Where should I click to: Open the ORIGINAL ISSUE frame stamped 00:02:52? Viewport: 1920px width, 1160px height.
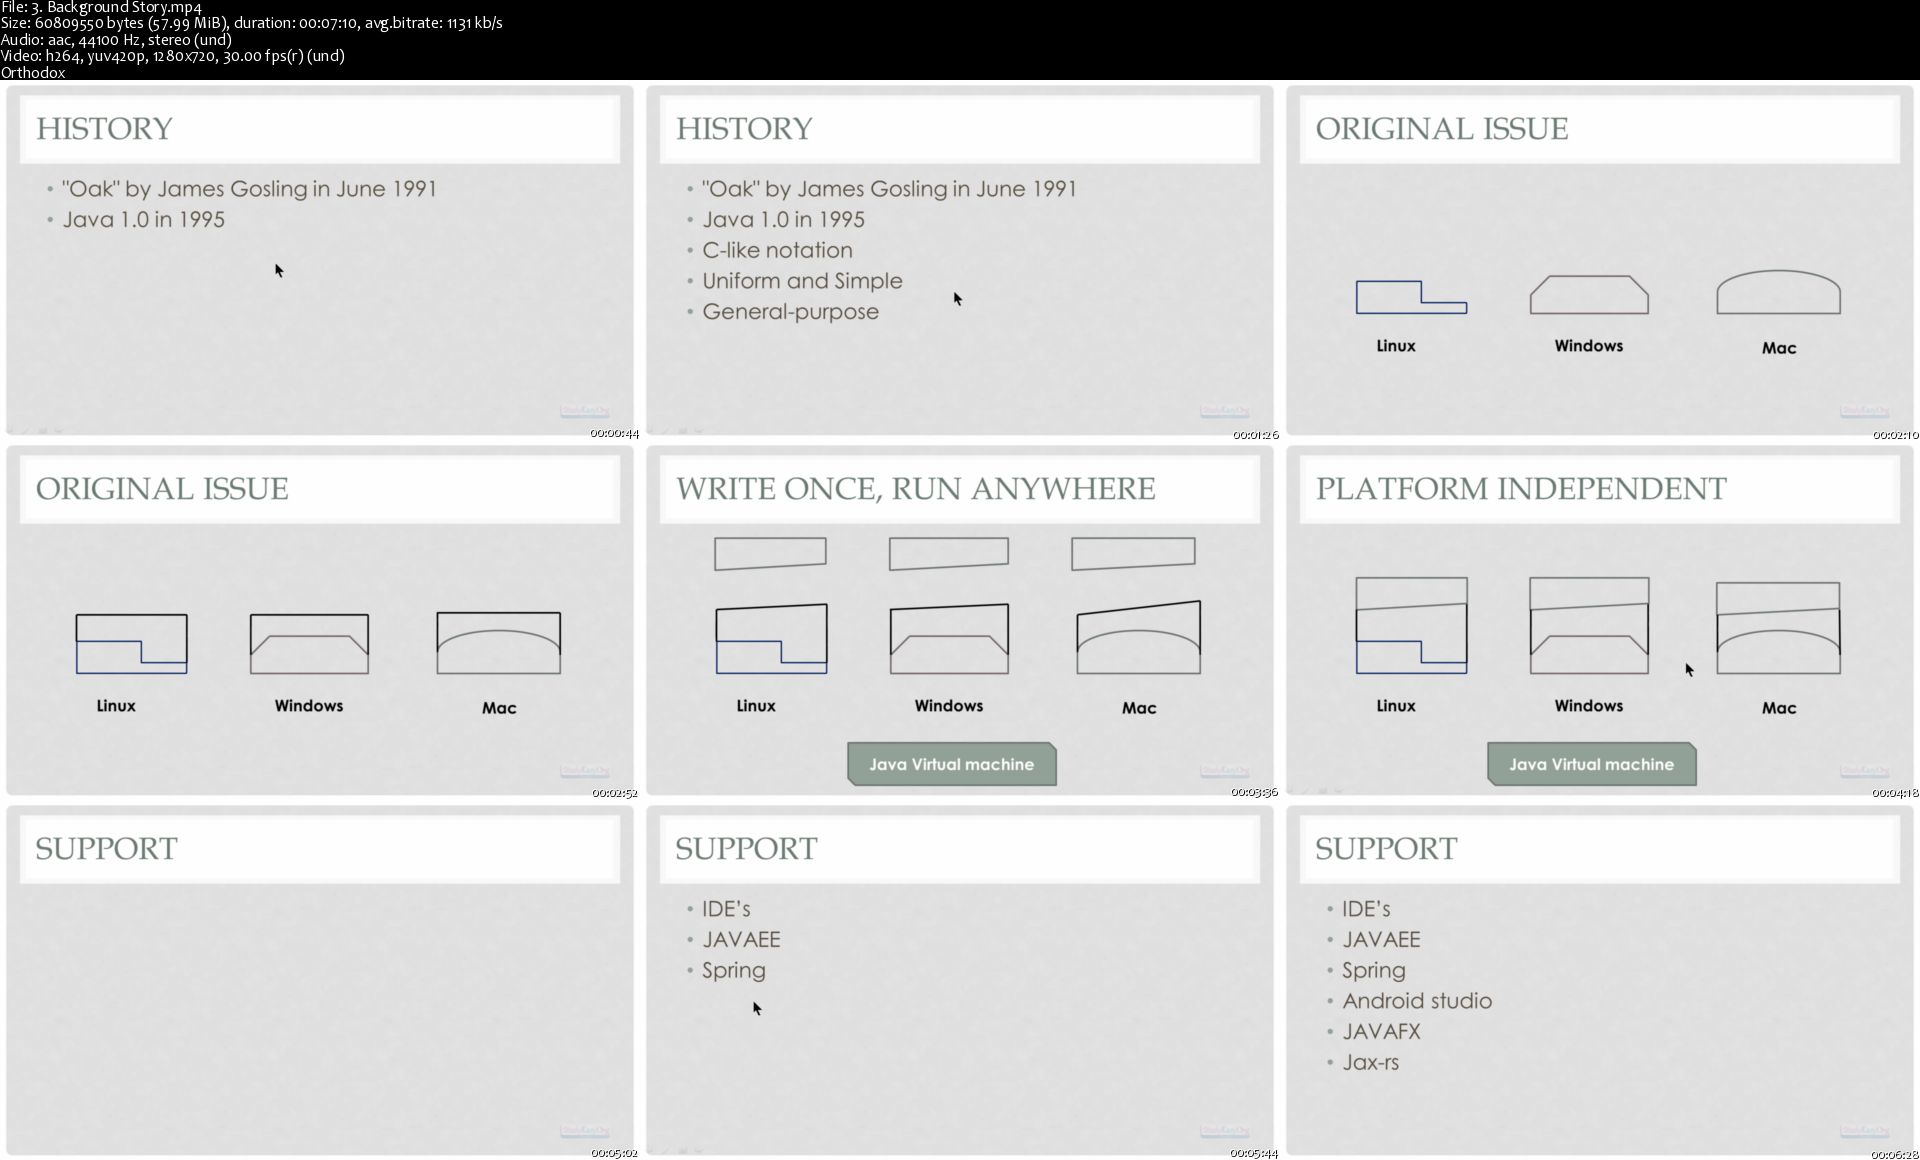320,620
